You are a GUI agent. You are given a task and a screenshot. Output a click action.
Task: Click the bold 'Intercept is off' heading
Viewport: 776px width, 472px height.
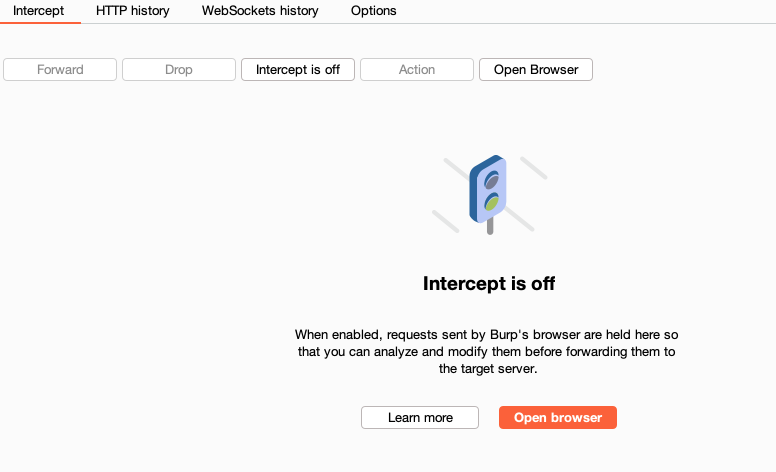pyautogui.click(x=489, y=284)
